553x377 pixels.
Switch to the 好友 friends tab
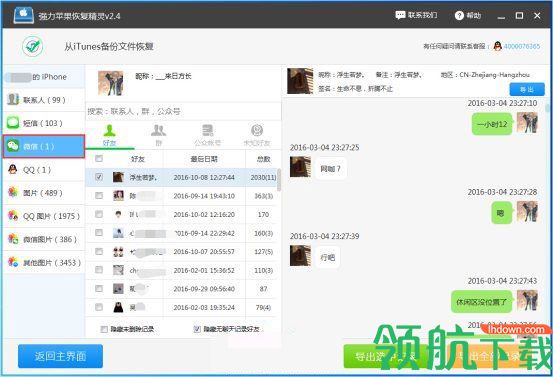click(x=110, y=135)
